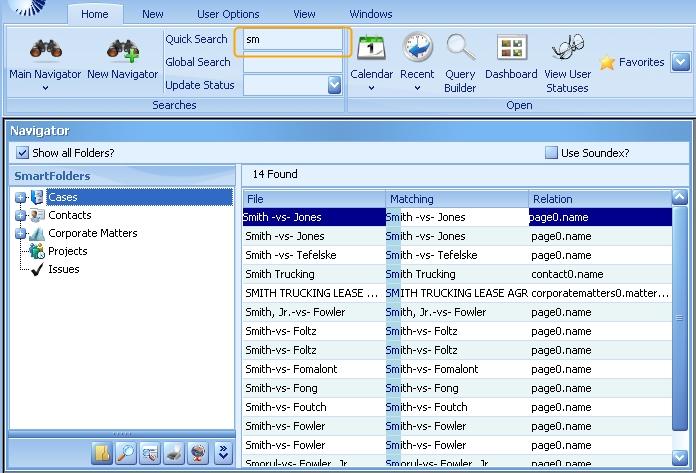Expand the Calendar dropdown arrow
Viewport: 696px width, 473px height.
(x=372, y=88)
